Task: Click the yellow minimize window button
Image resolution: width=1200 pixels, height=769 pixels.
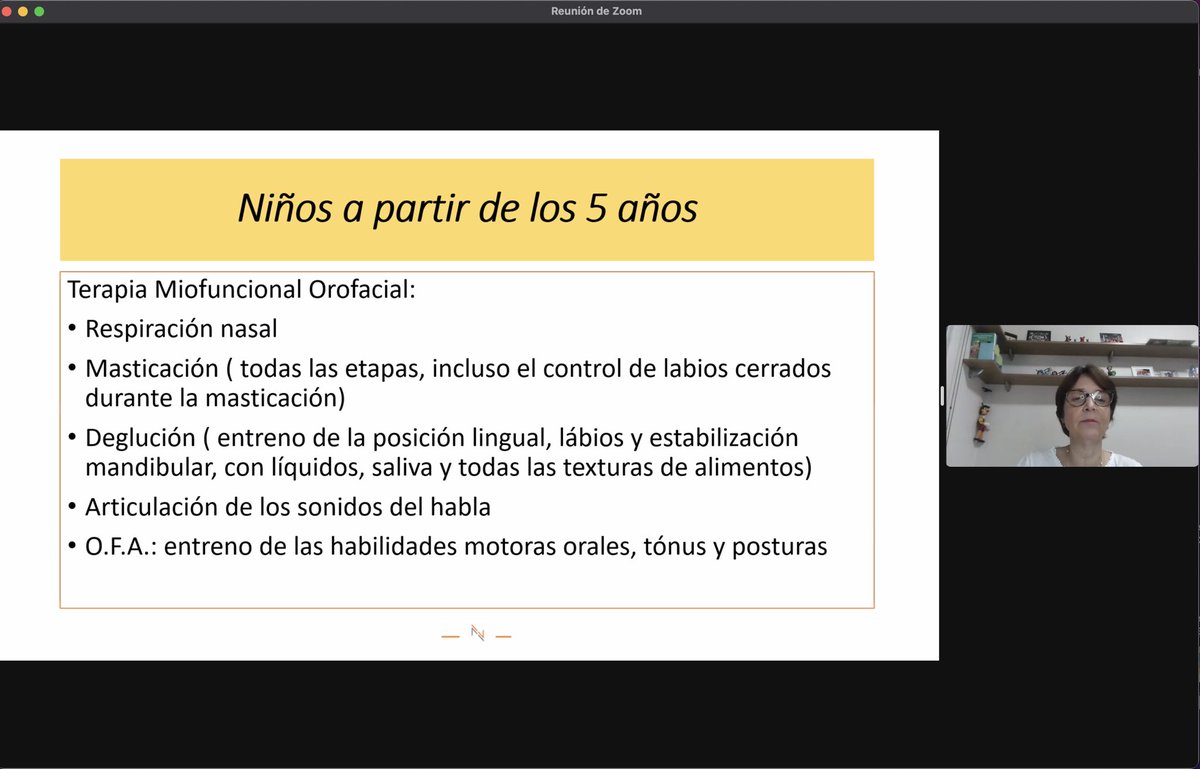Action: tap(23, 11)
